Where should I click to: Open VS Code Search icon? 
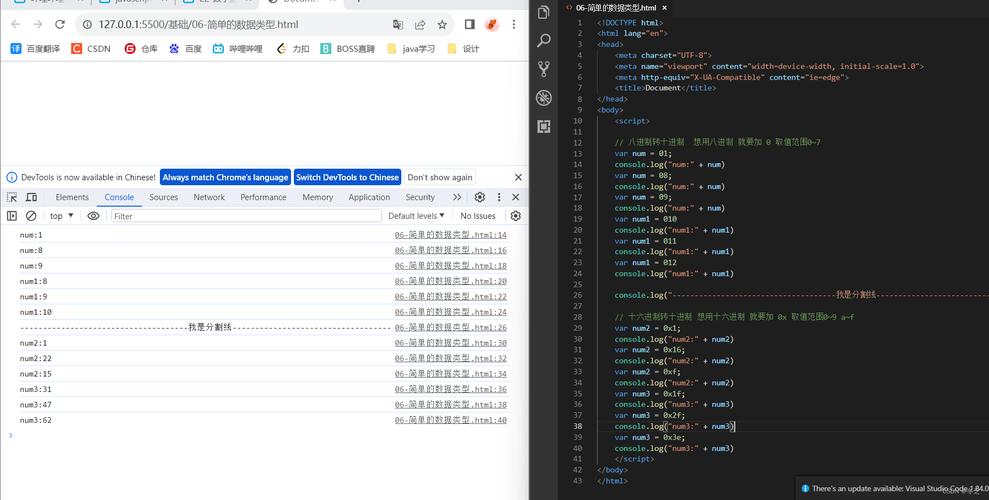pyautogui.click(x=543, y=41)
